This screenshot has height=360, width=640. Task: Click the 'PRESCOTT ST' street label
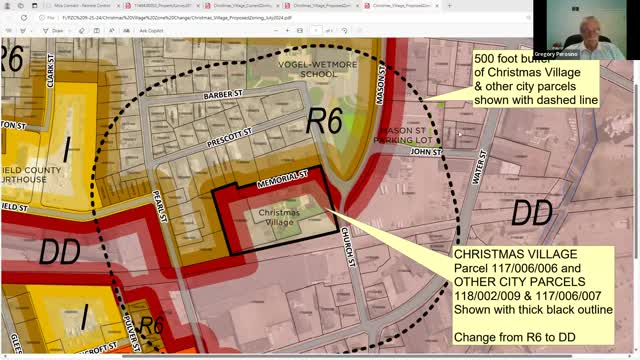click(229, 138)
